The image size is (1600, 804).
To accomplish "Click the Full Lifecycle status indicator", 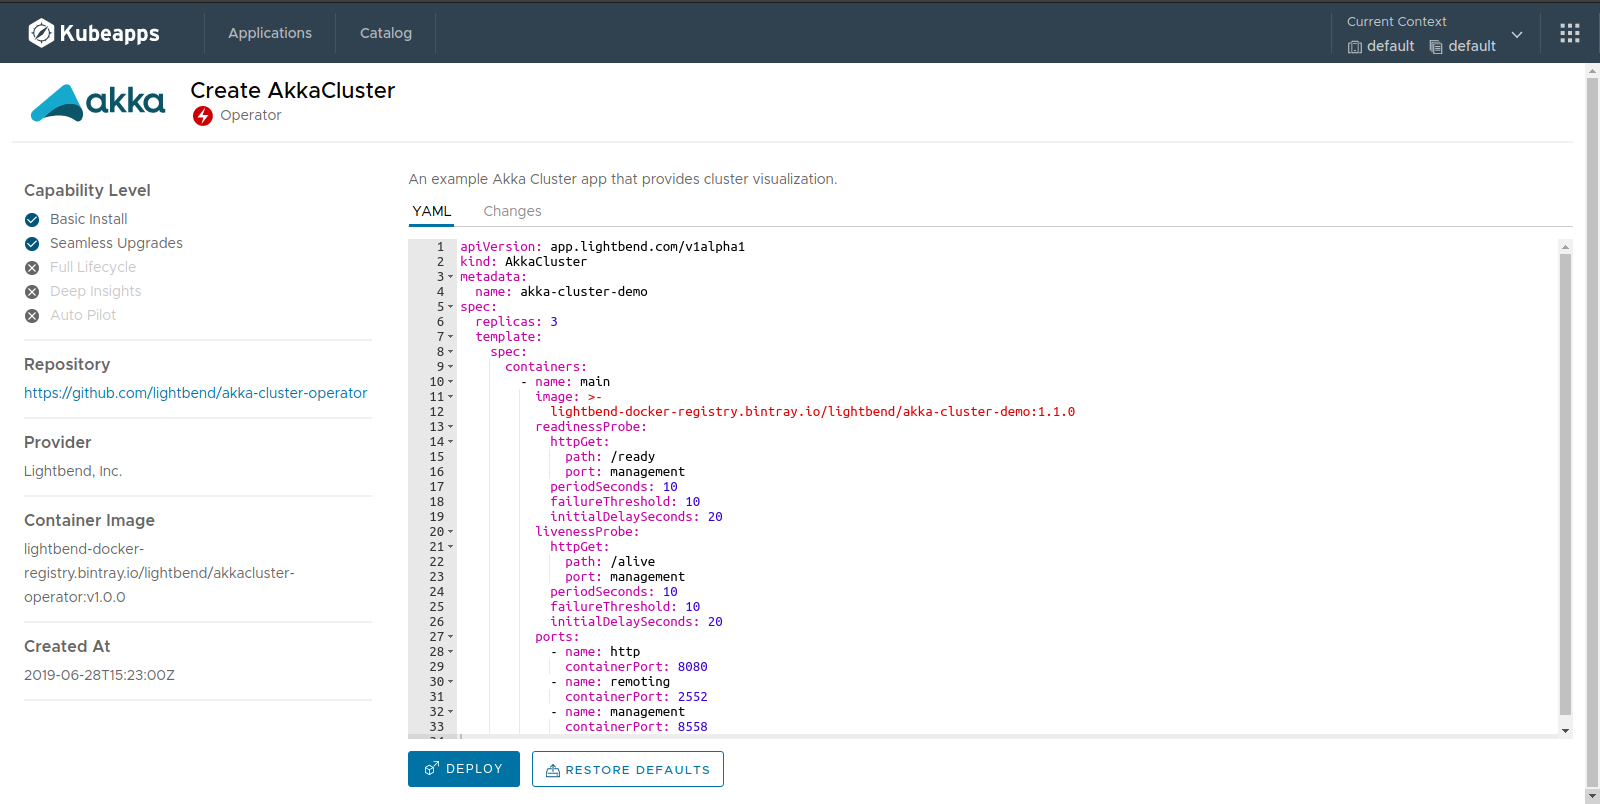I will 32,268.
